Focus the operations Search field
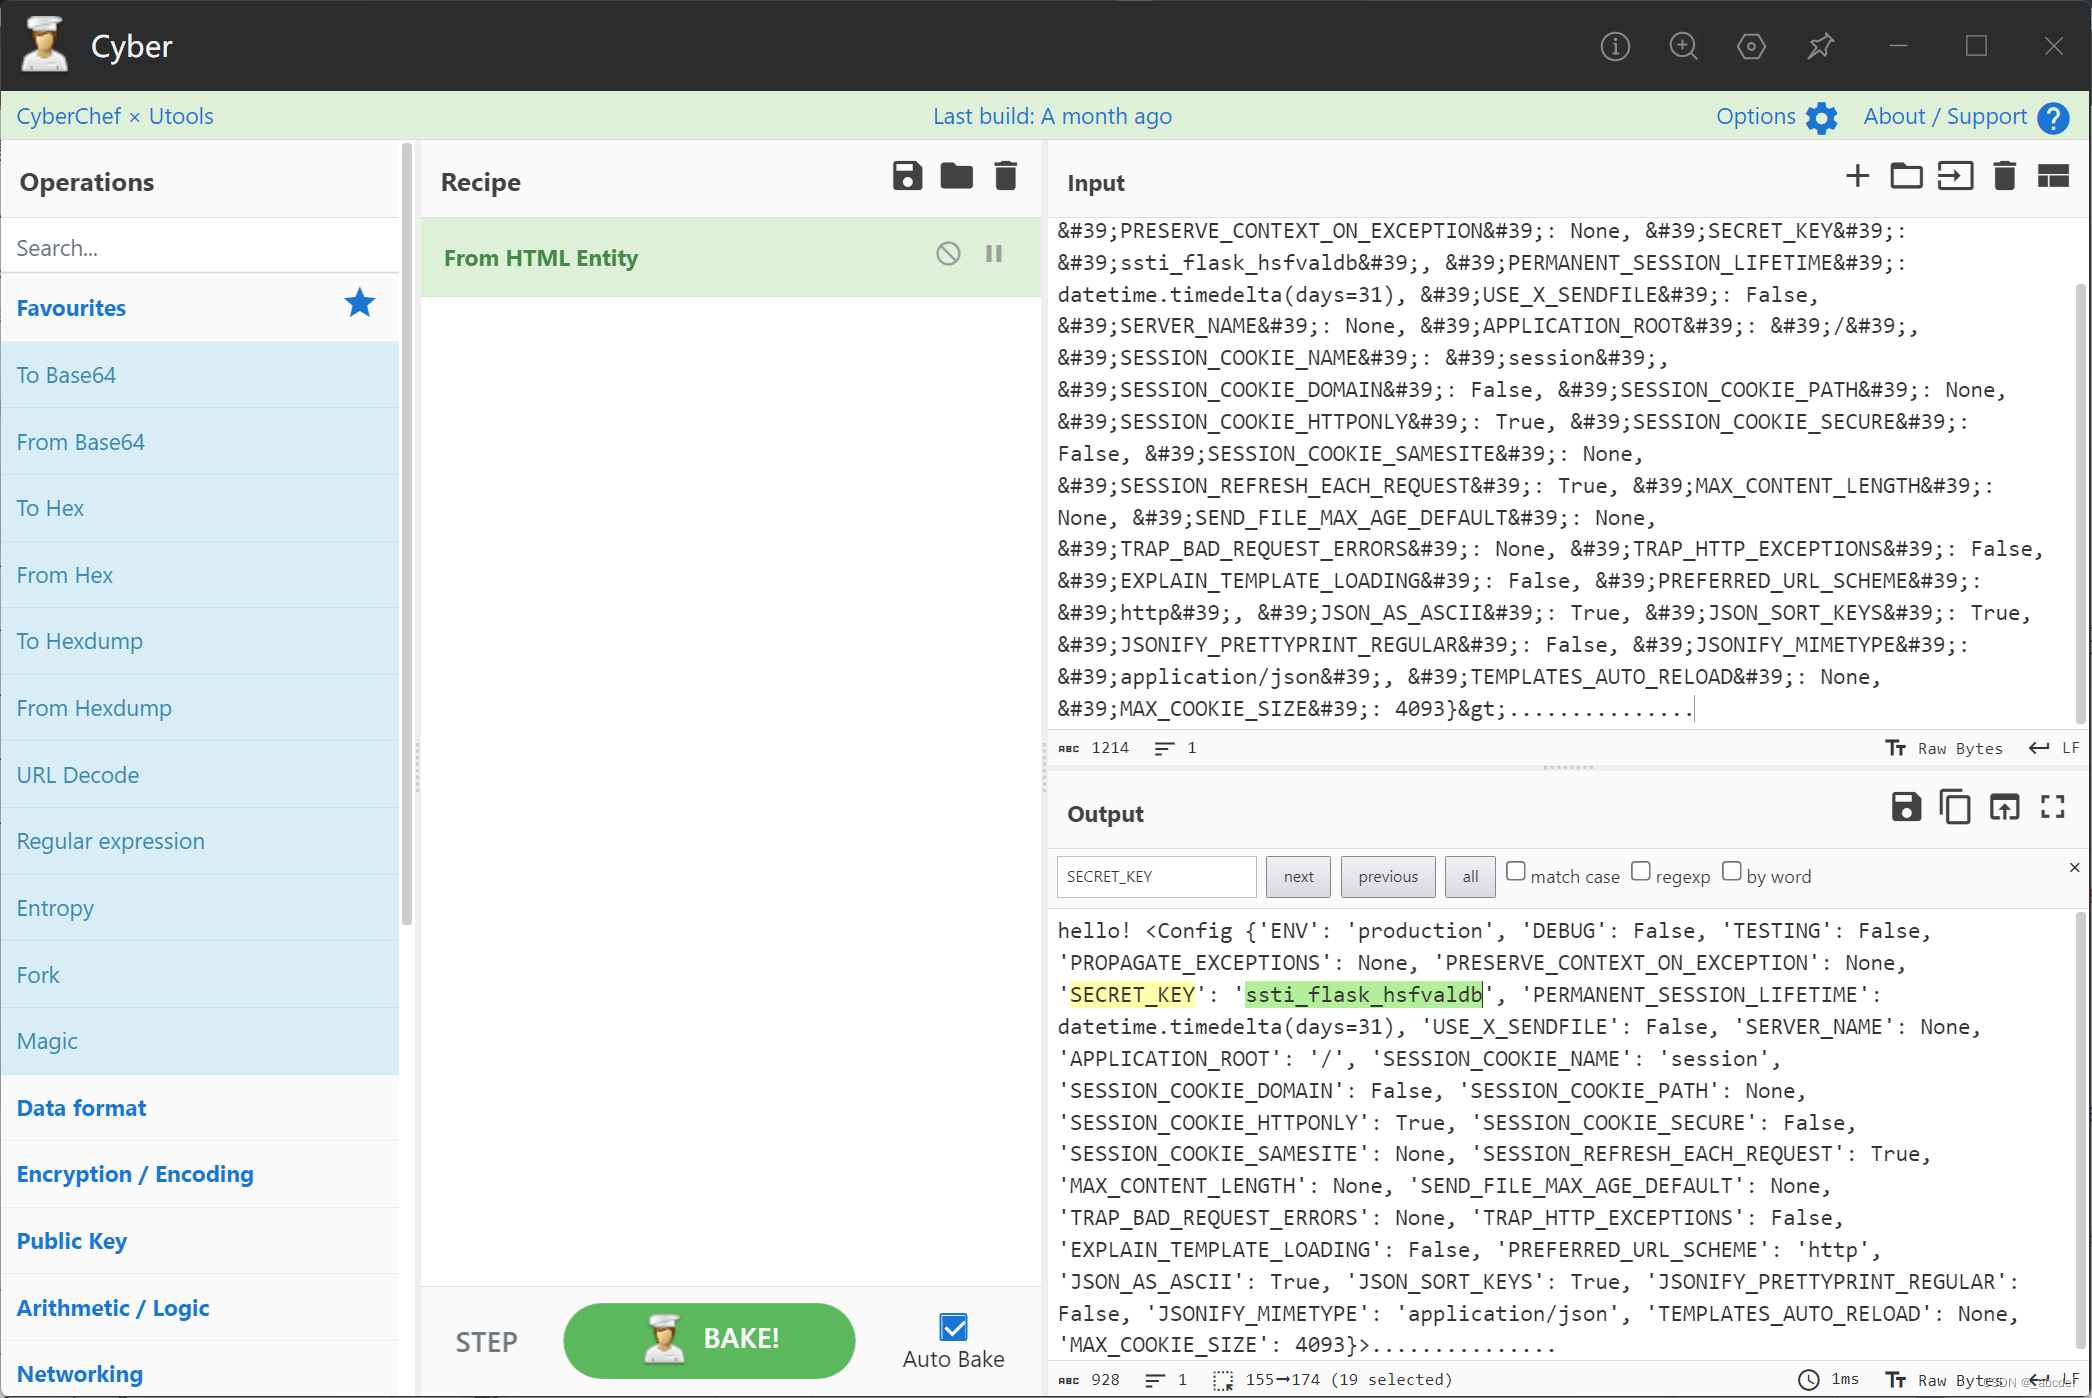This screenshot has width=2092, height=1398. [200, 248]
